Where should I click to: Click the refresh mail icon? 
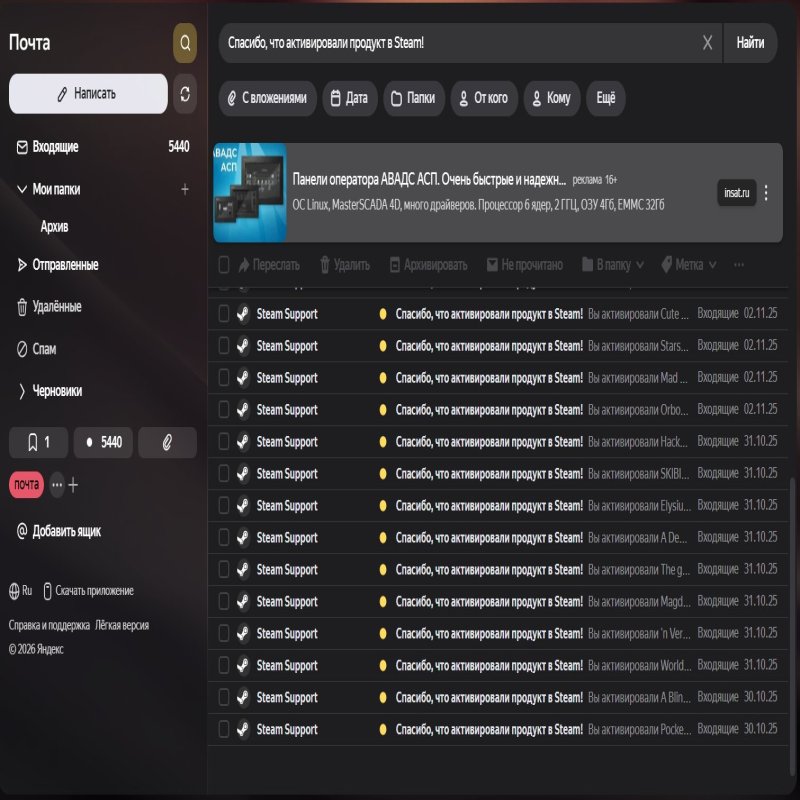184,93
